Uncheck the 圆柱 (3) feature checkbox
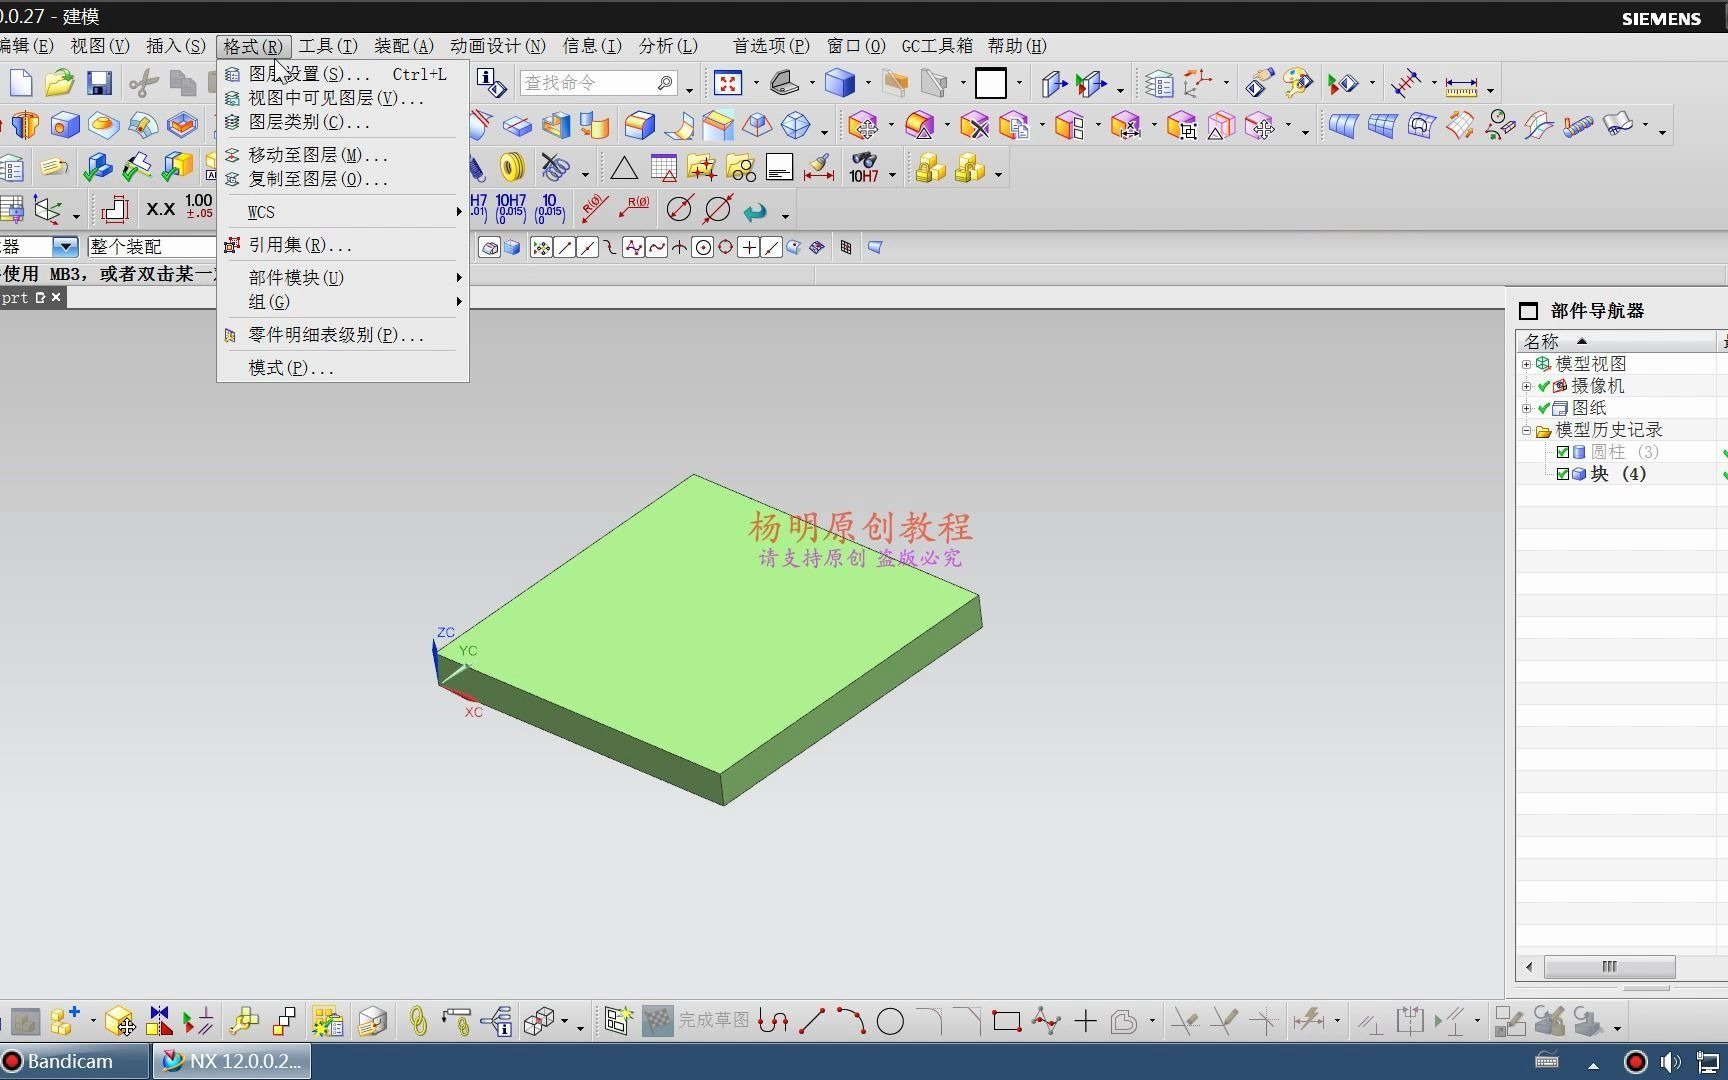The height and width of the screenshot is (1080, 1728). [1563, 452]
